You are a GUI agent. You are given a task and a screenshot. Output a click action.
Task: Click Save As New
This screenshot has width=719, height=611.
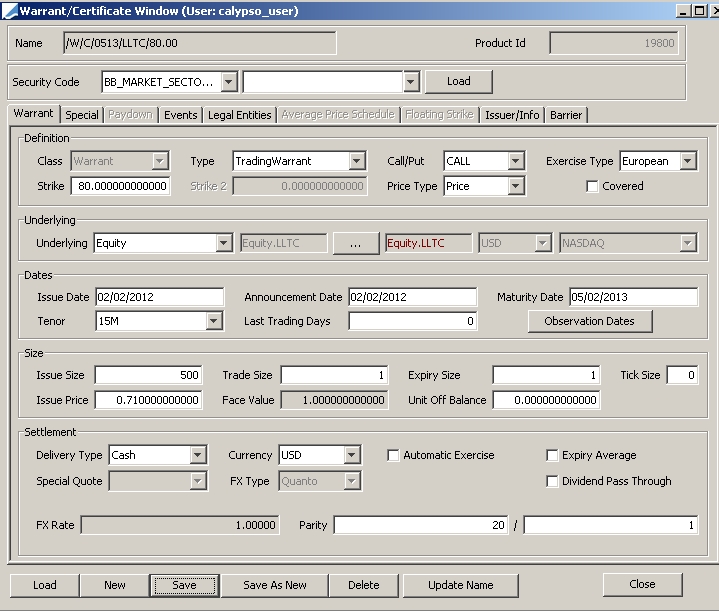point(275,585)
